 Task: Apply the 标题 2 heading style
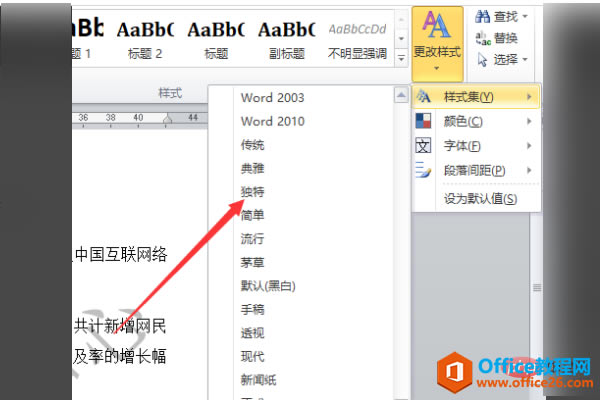(x=145, y=39)
